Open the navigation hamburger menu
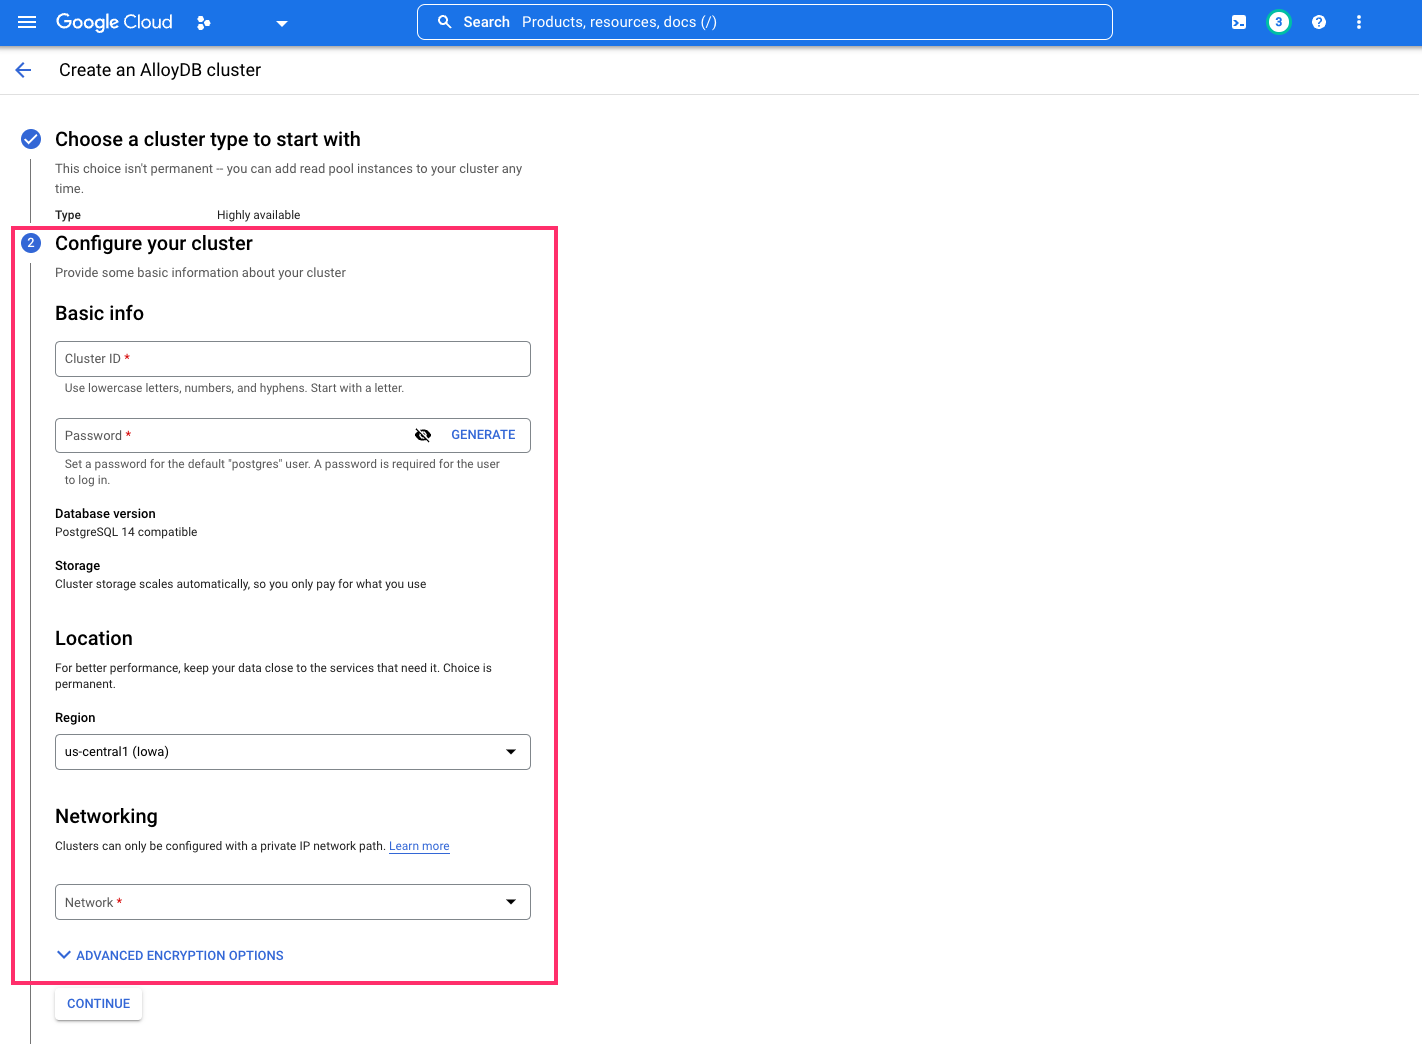 [27, 22]
